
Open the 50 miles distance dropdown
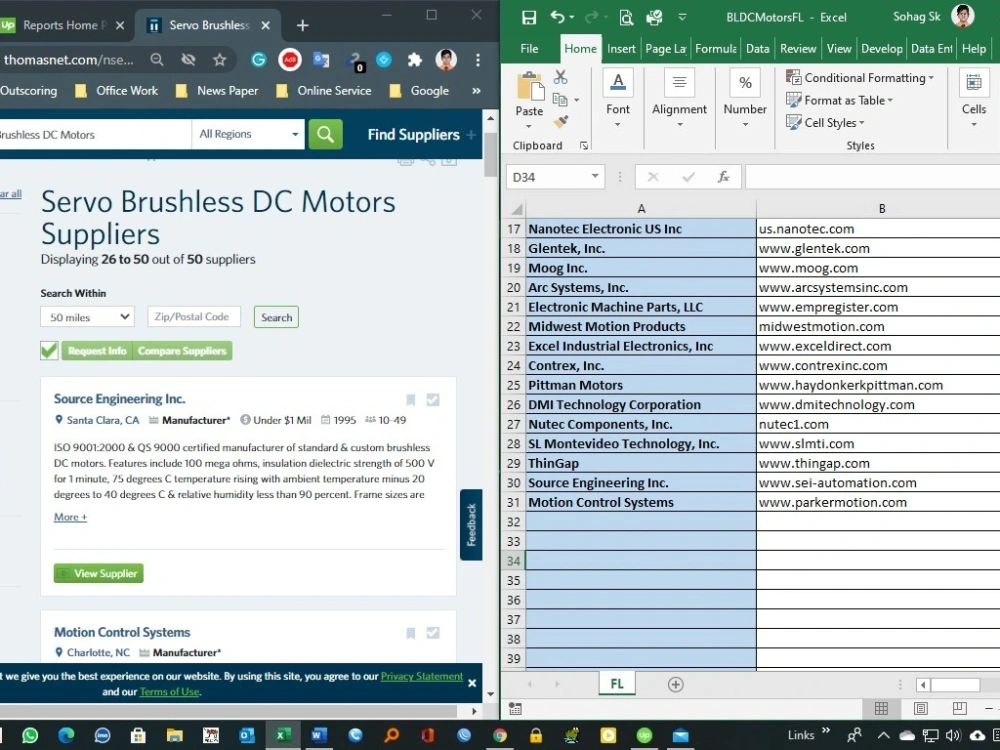pos(87,317)
